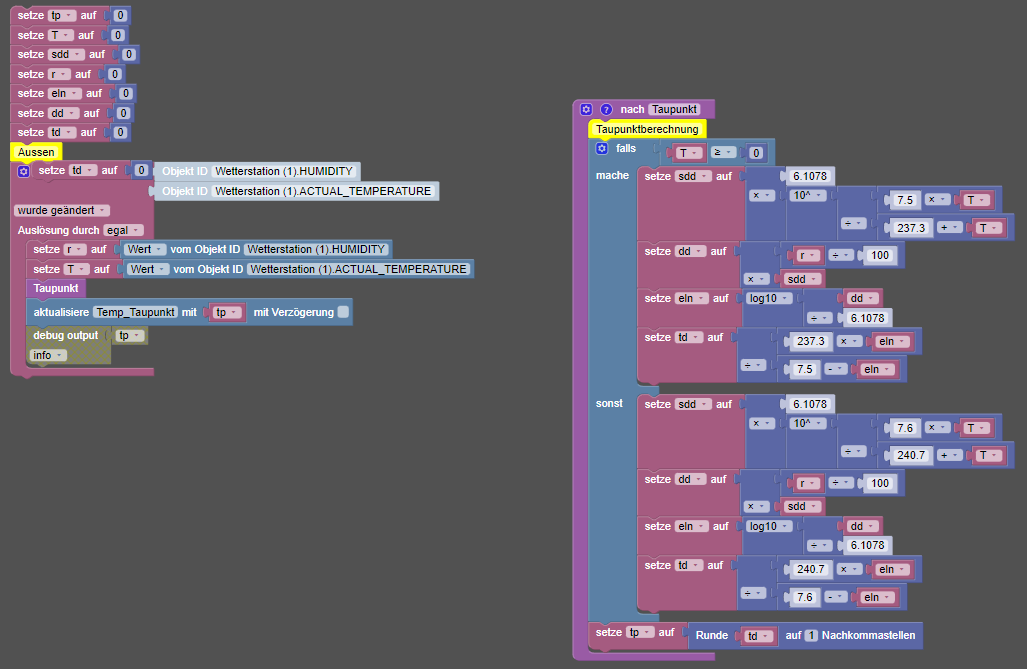The width and height of the screenshot is (1027, 669).
Task: Select the 'Temp_Taupunkt' object field
Action: point(136,312)
